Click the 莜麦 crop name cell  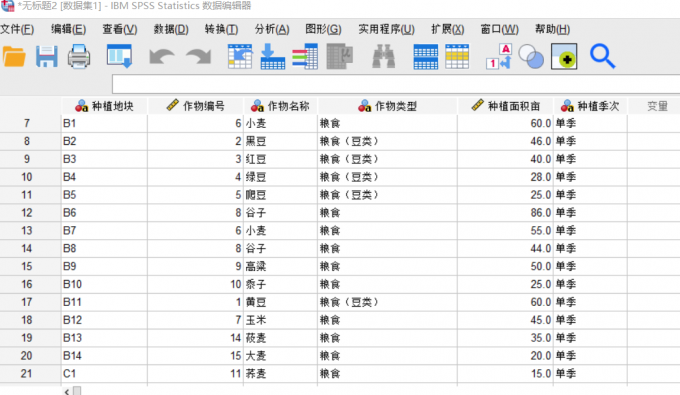[x=280, y=338]
